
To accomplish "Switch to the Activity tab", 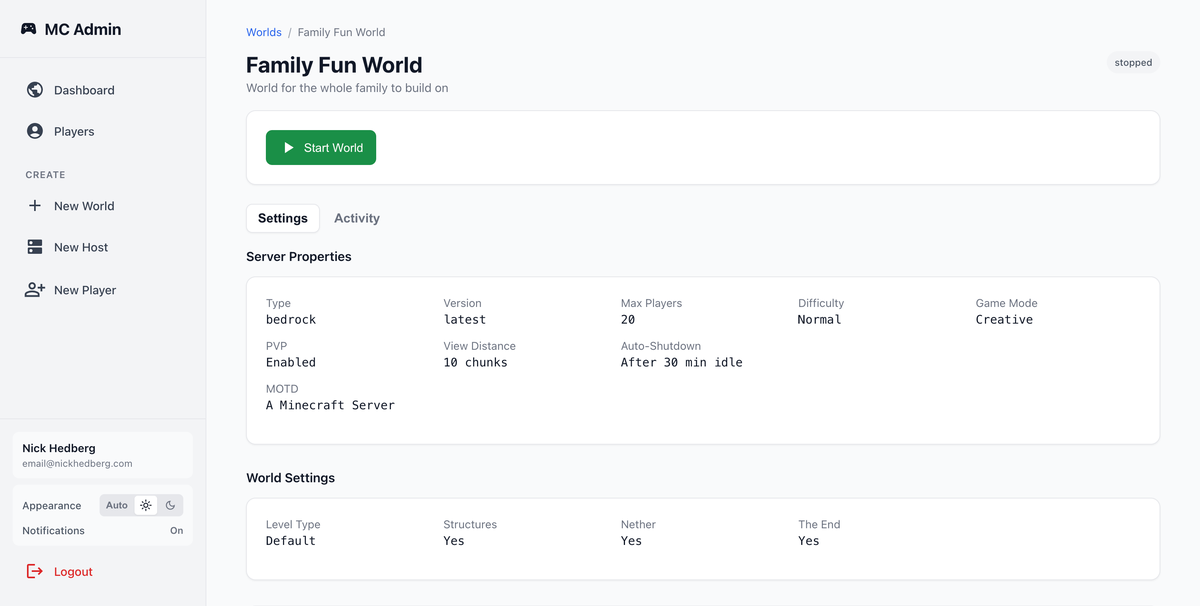I will click(356, 218).
